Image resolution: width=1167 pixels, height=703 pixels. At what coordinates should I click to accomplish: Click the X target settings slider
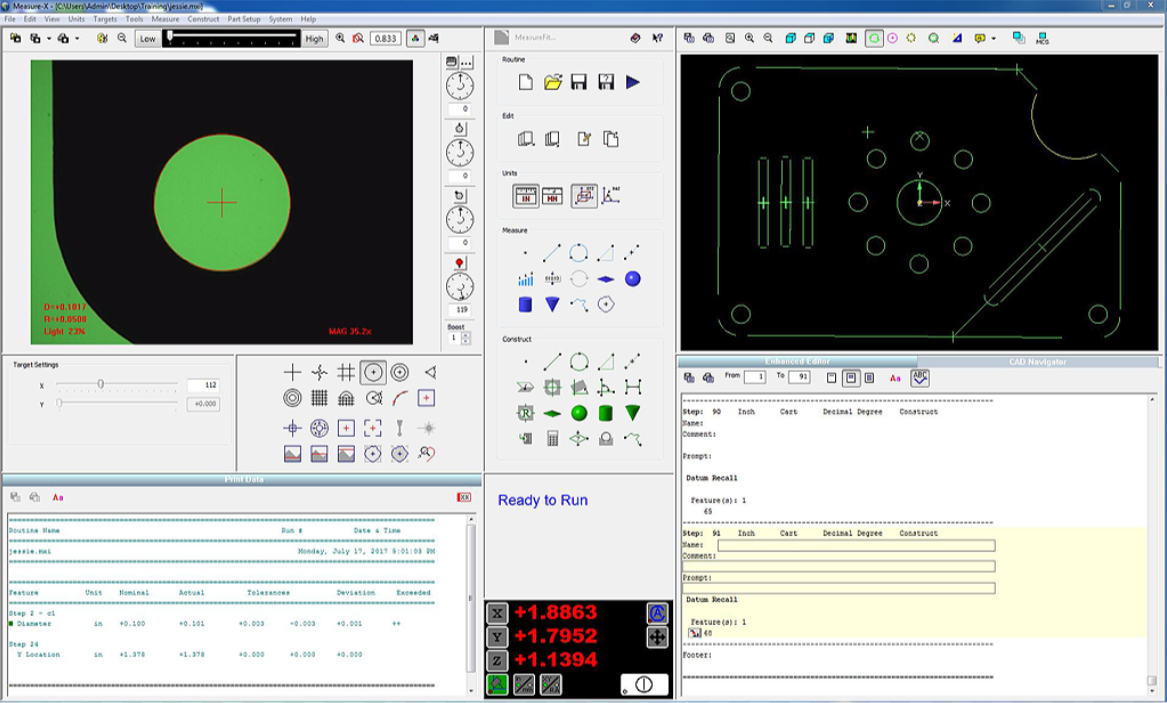(x=101, y=384)
